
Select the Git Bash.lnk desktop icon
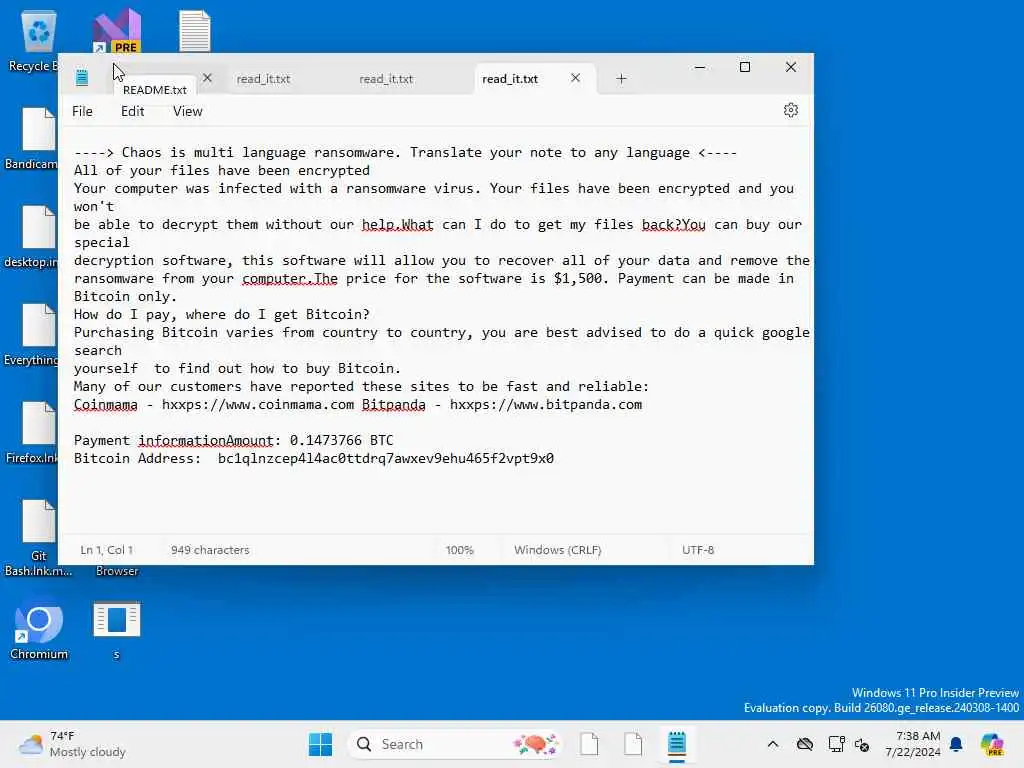tap(38, 537)
